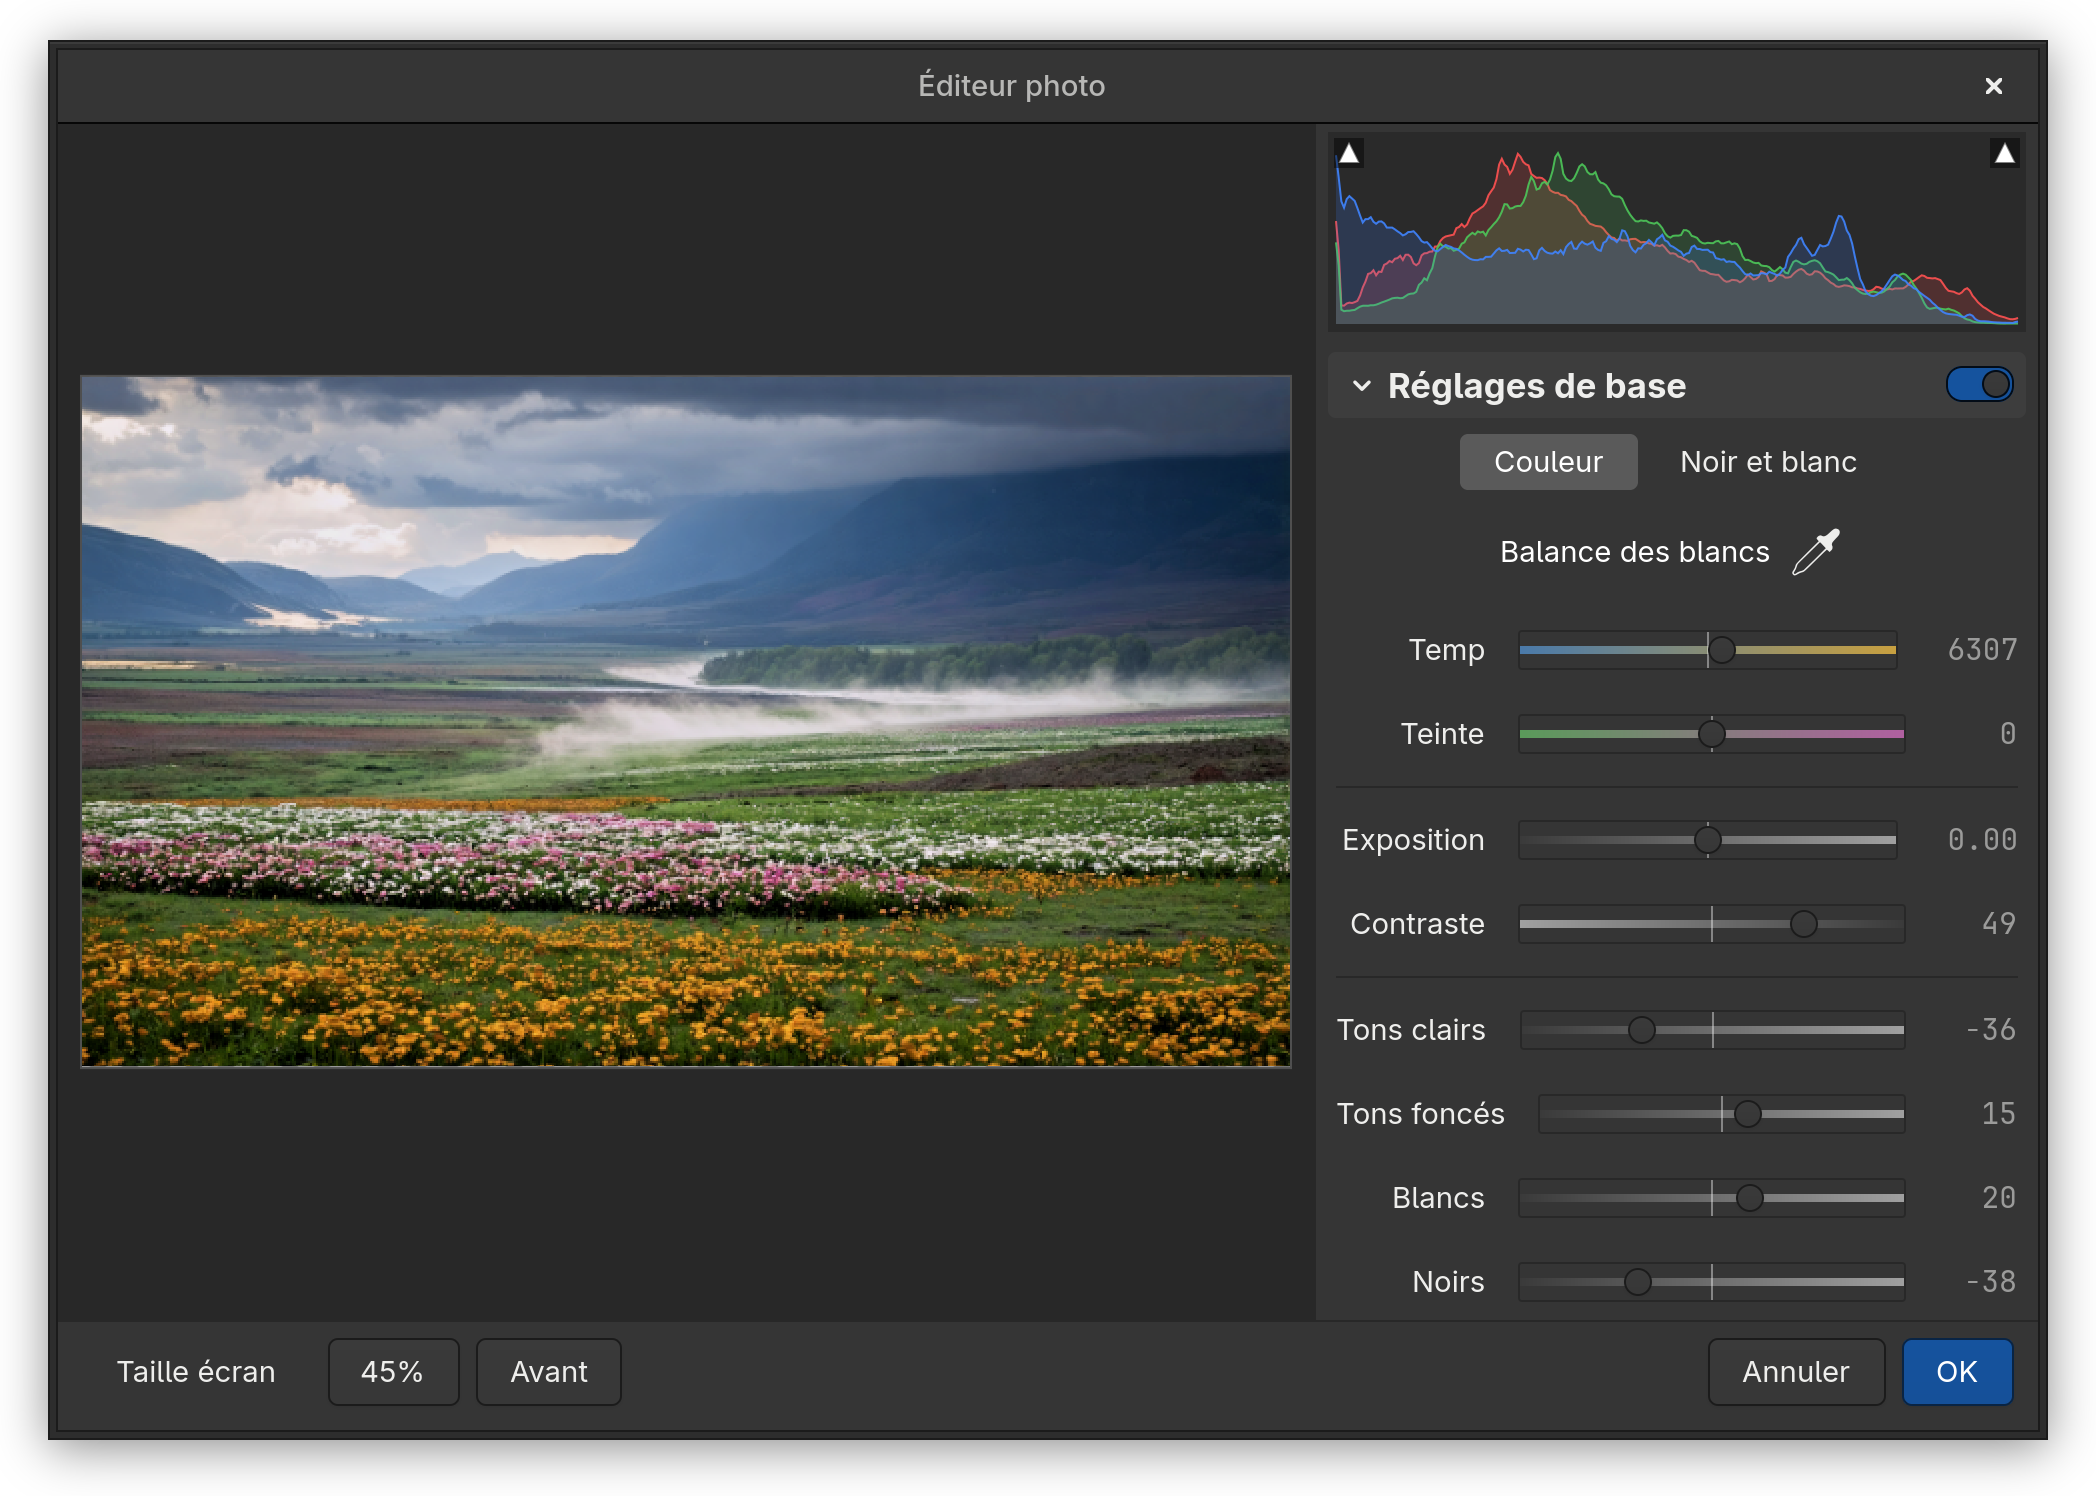Select the Tons foncés value 15

pyautogui.click(x=1998, y=1114)
